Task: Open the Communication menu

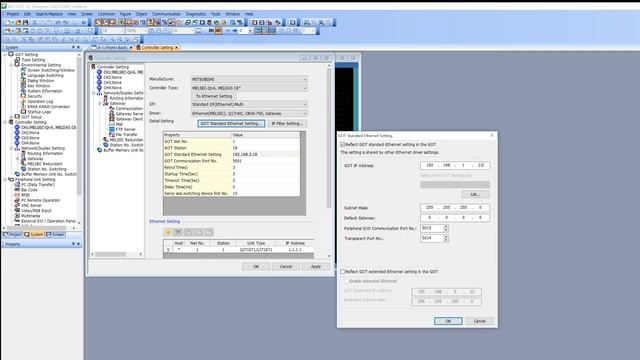Action: tap(167, 14)
